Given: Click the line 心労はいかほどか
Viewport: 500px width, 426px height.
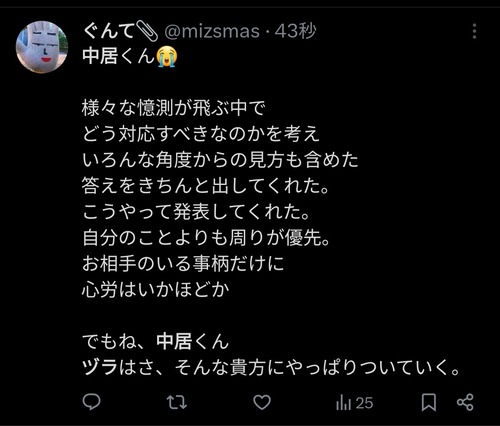Looking at the screenshot, I should (156, 290).
